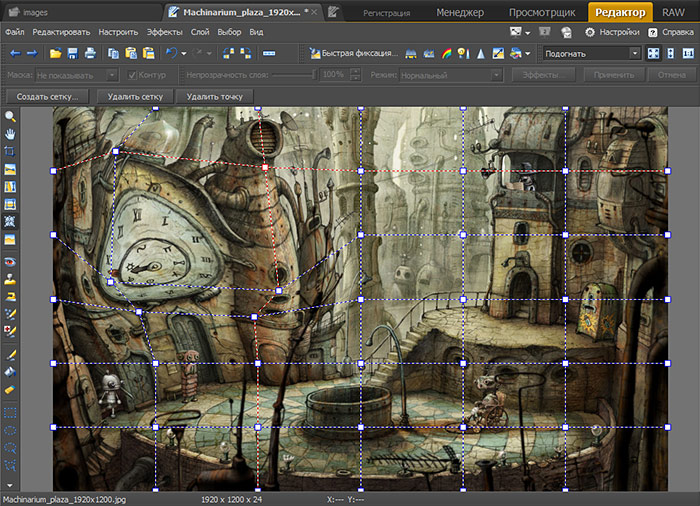
Task: Open Настройки settings gear
Action: click(x=614, y=32)
